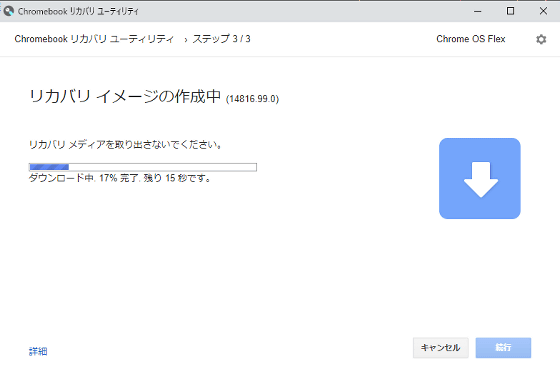Click the Chromebook リカバリ ユーティリティ breadcrumb
The width and height of the screenshot is (560, 387).
pyautogui.click(x=94, y=39)
